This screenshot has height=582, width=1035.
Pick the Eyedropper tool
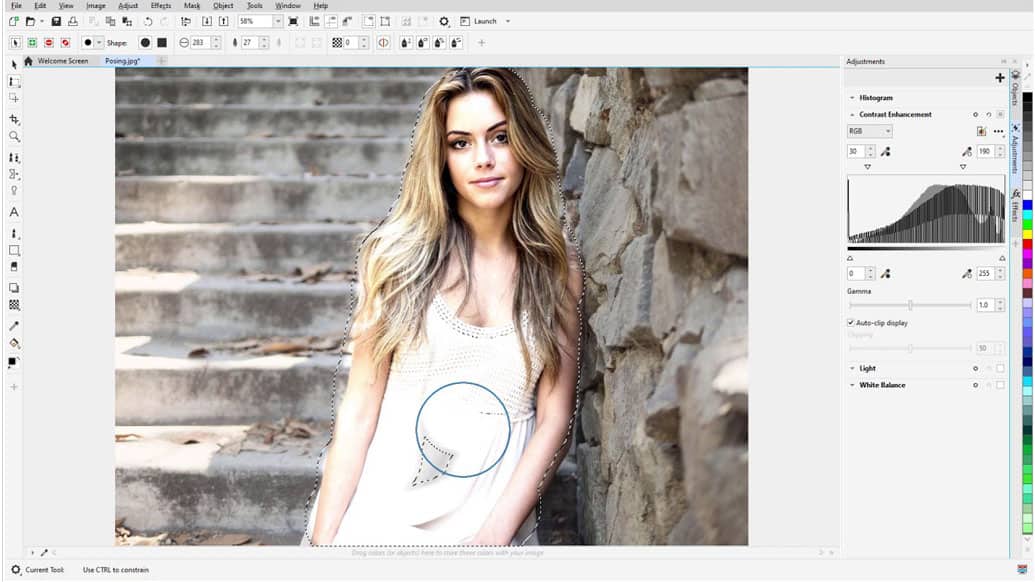14,326
